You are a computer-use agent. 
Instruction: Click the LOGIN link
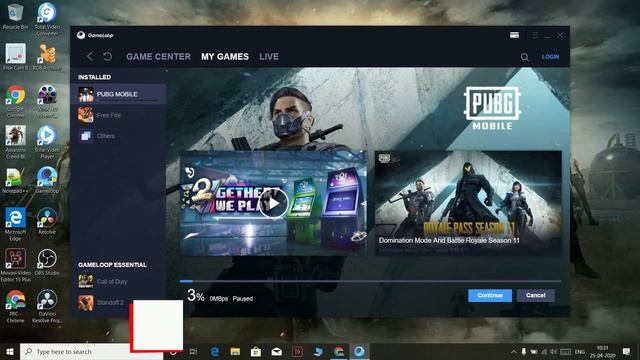(x=550, y=57)
